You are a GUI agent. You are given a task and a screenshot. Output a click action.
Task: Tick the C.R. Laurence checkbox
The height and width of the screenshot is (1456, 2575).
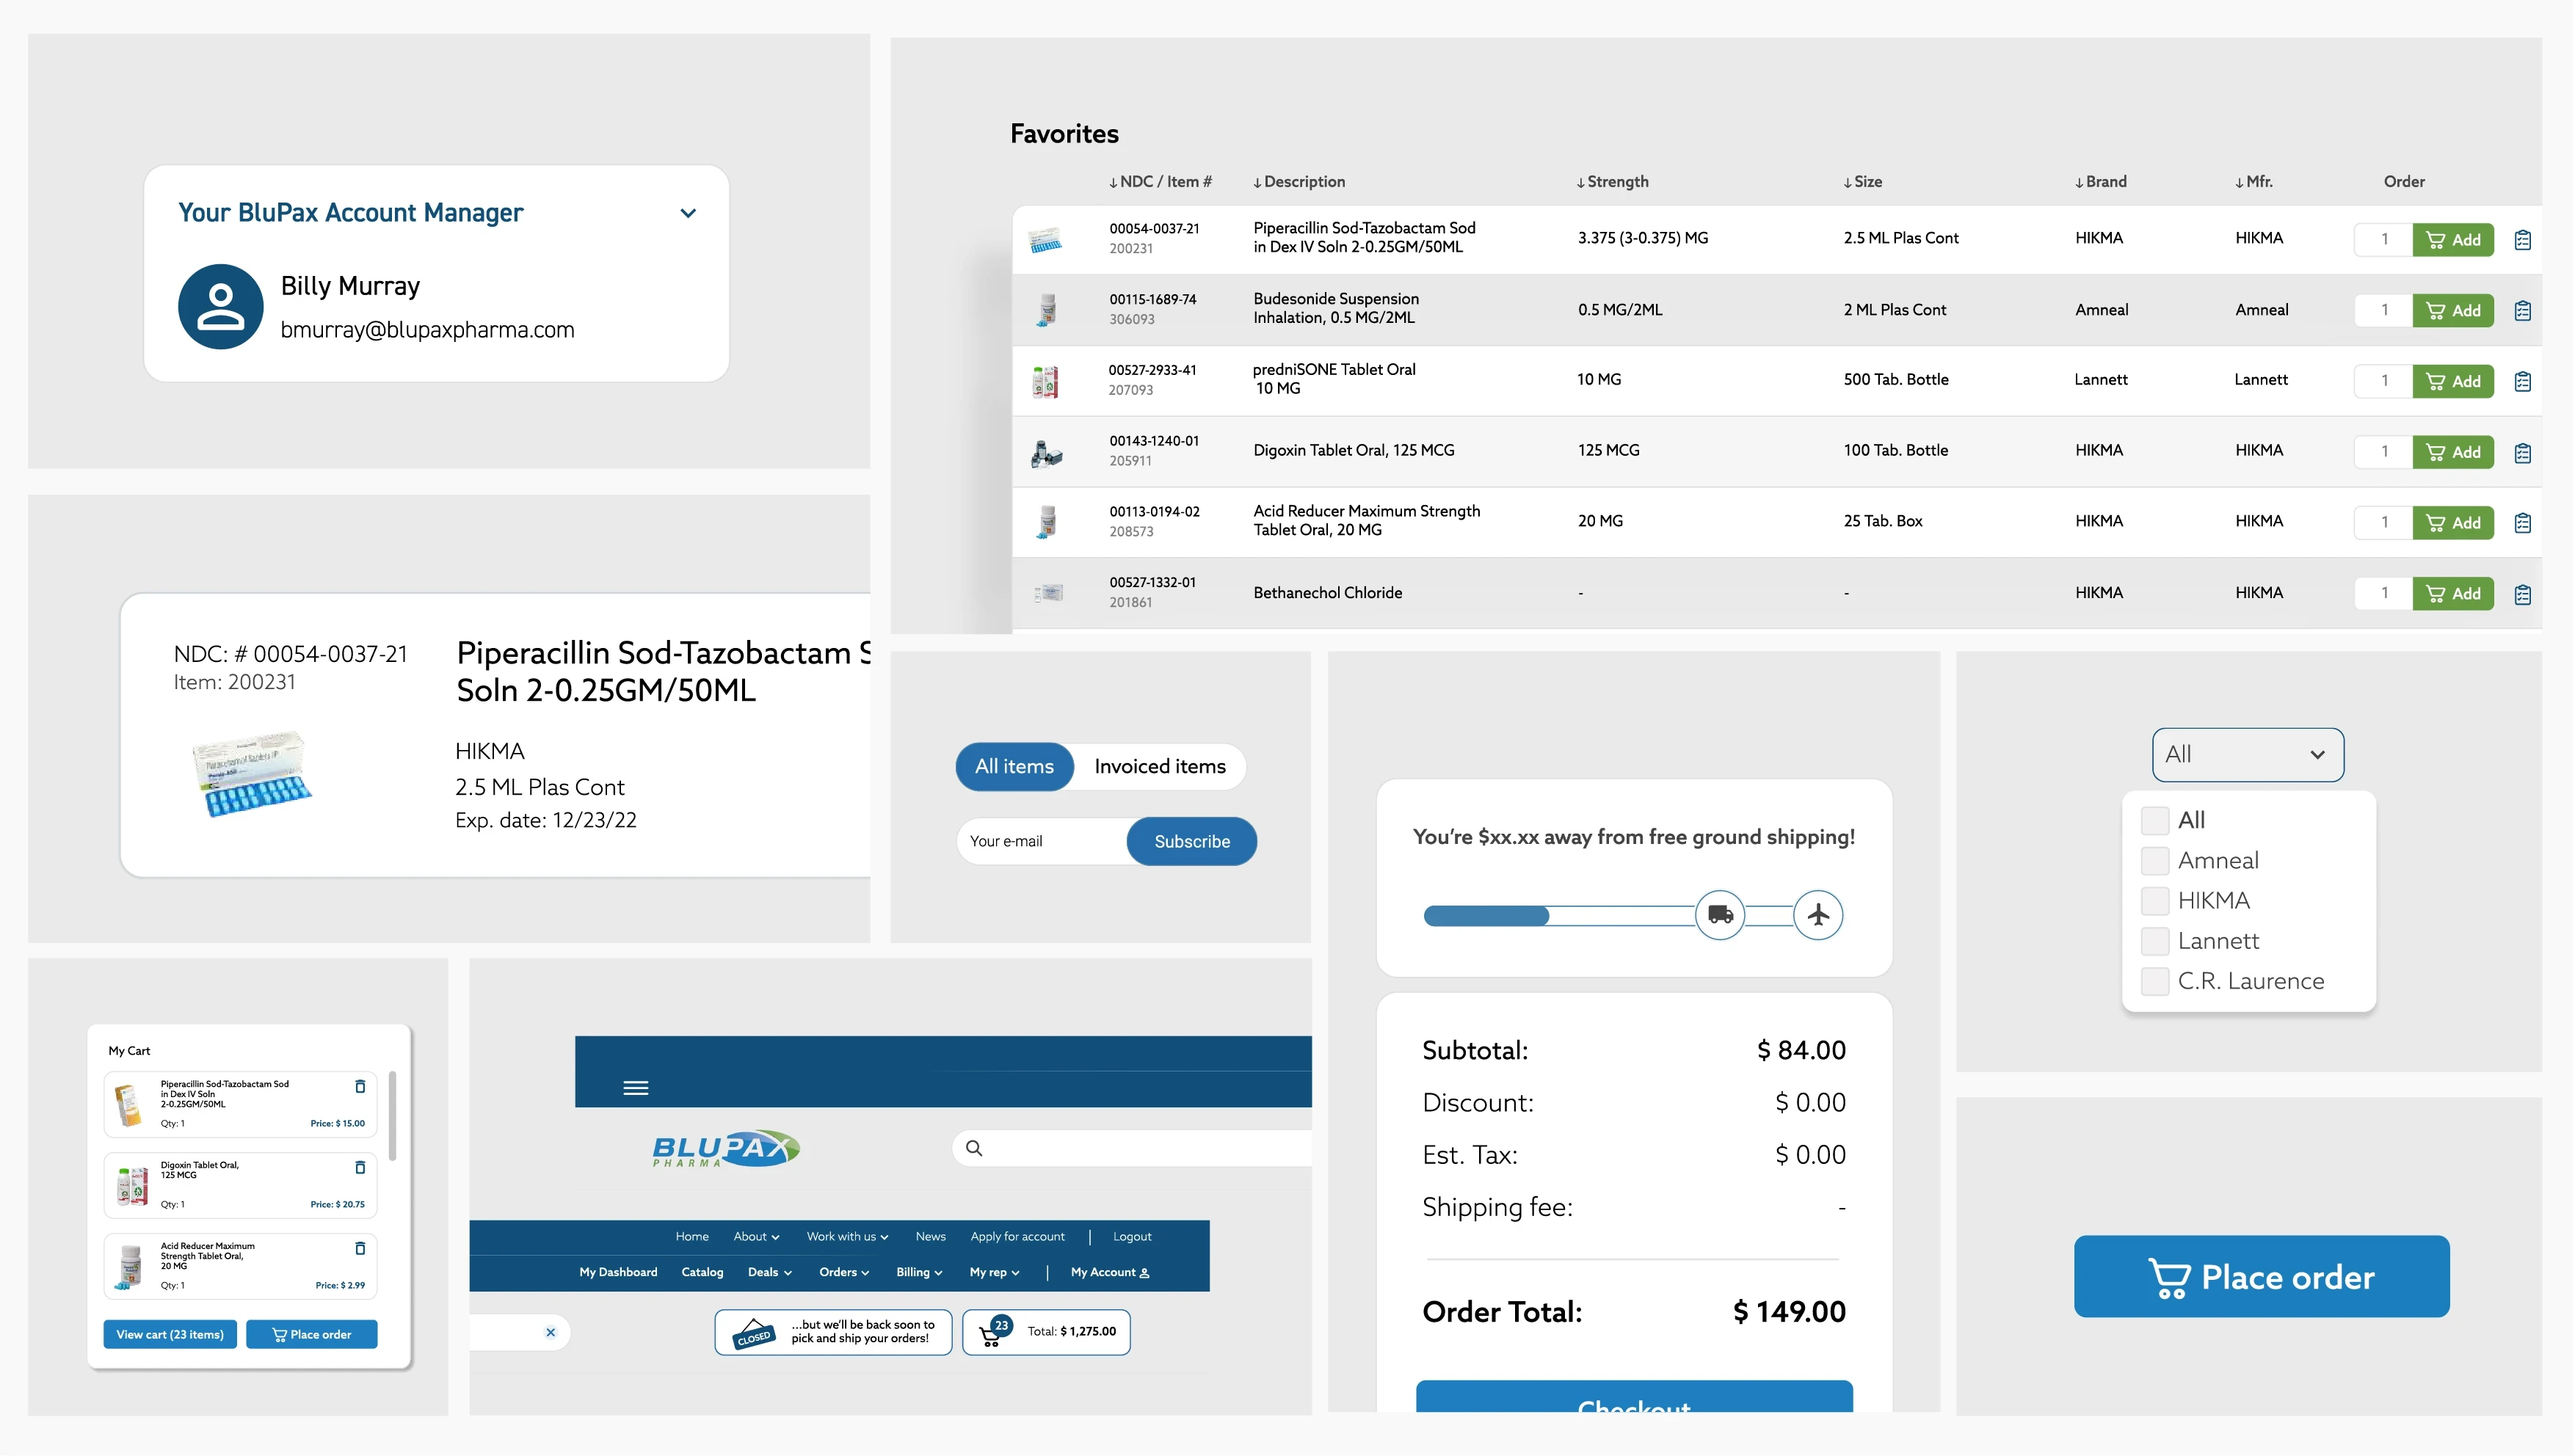(x=2154, y=981)
